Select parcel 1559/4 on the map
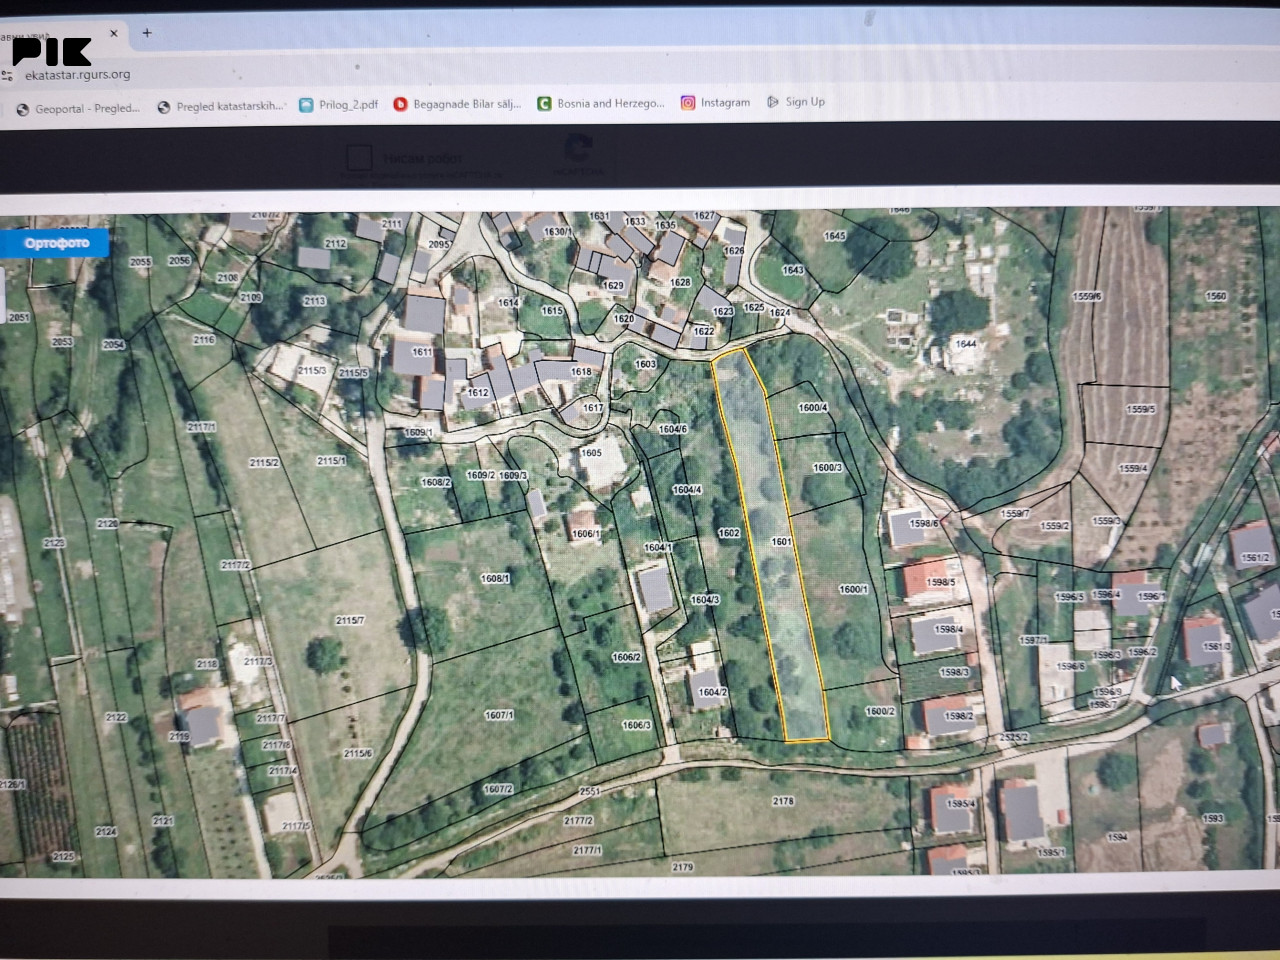The width and height of the screenshot is (1280, 960). click(x=1133, y=468)
